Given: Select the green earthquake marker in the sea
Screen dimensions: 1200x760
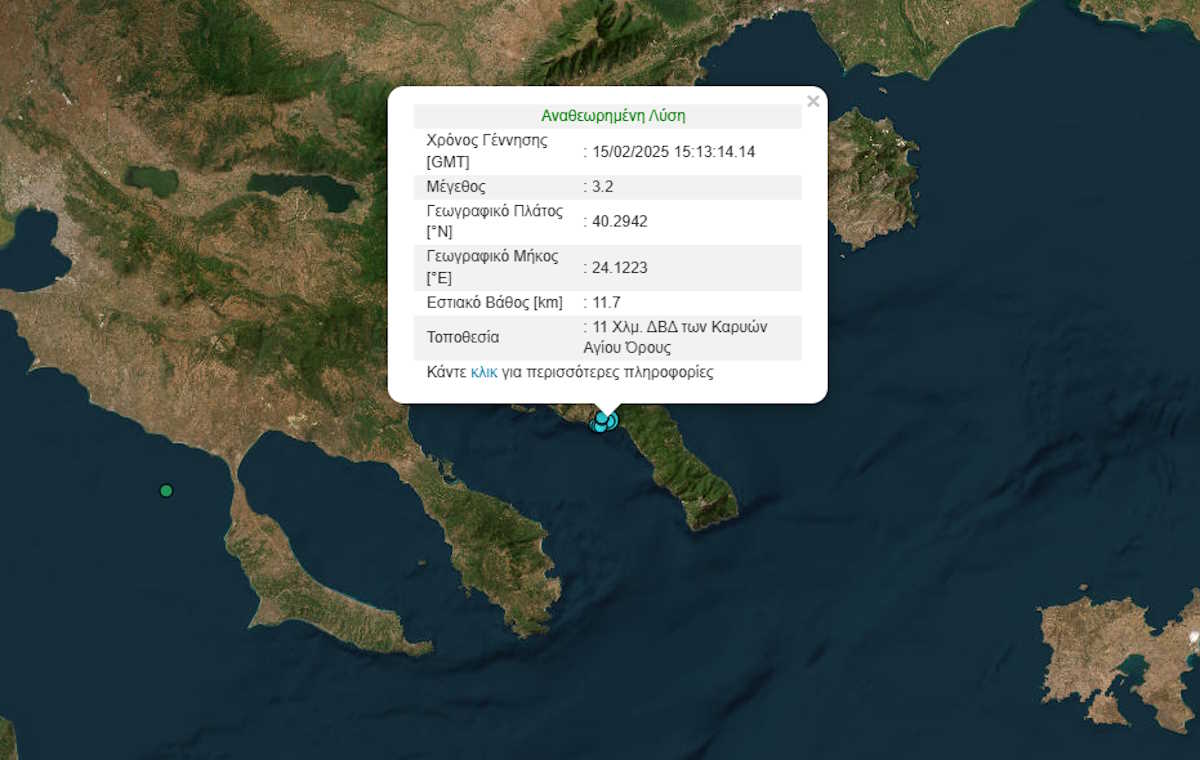Looking at the screenshot, I should click(x=166, y=490).
